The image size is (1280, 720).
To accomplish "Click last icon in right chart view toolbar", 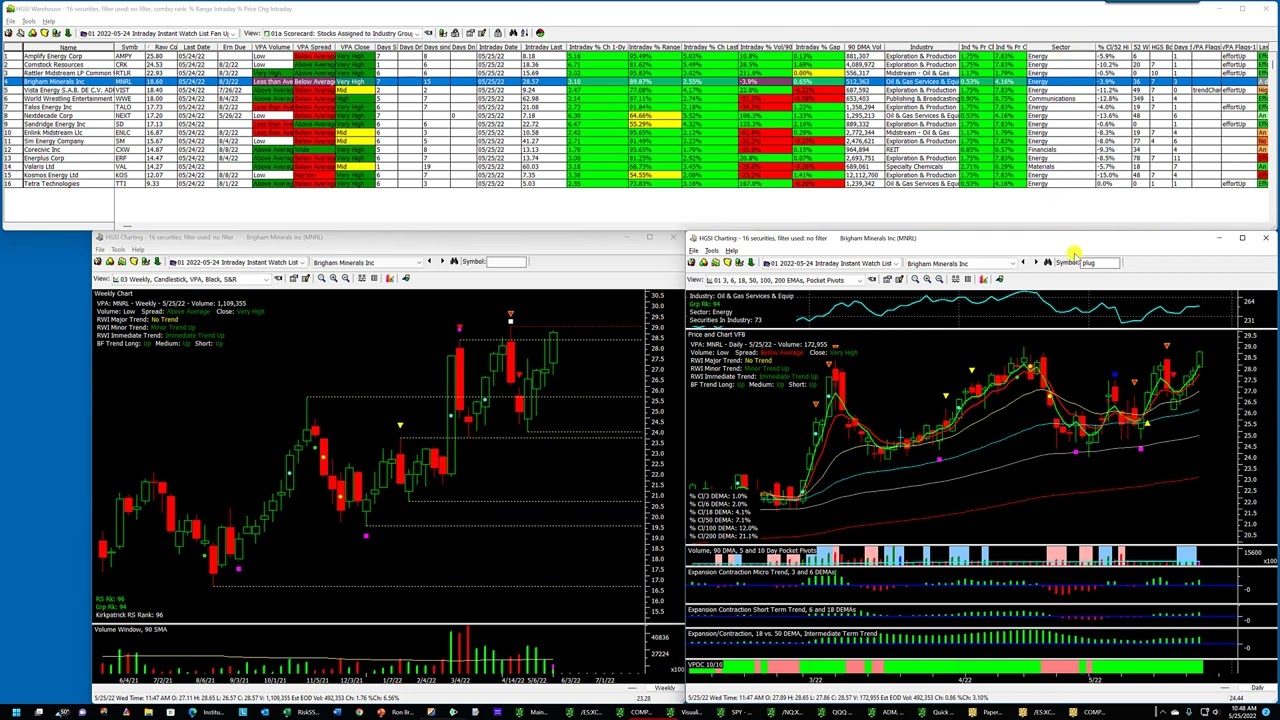I will [x=999, y=279].
